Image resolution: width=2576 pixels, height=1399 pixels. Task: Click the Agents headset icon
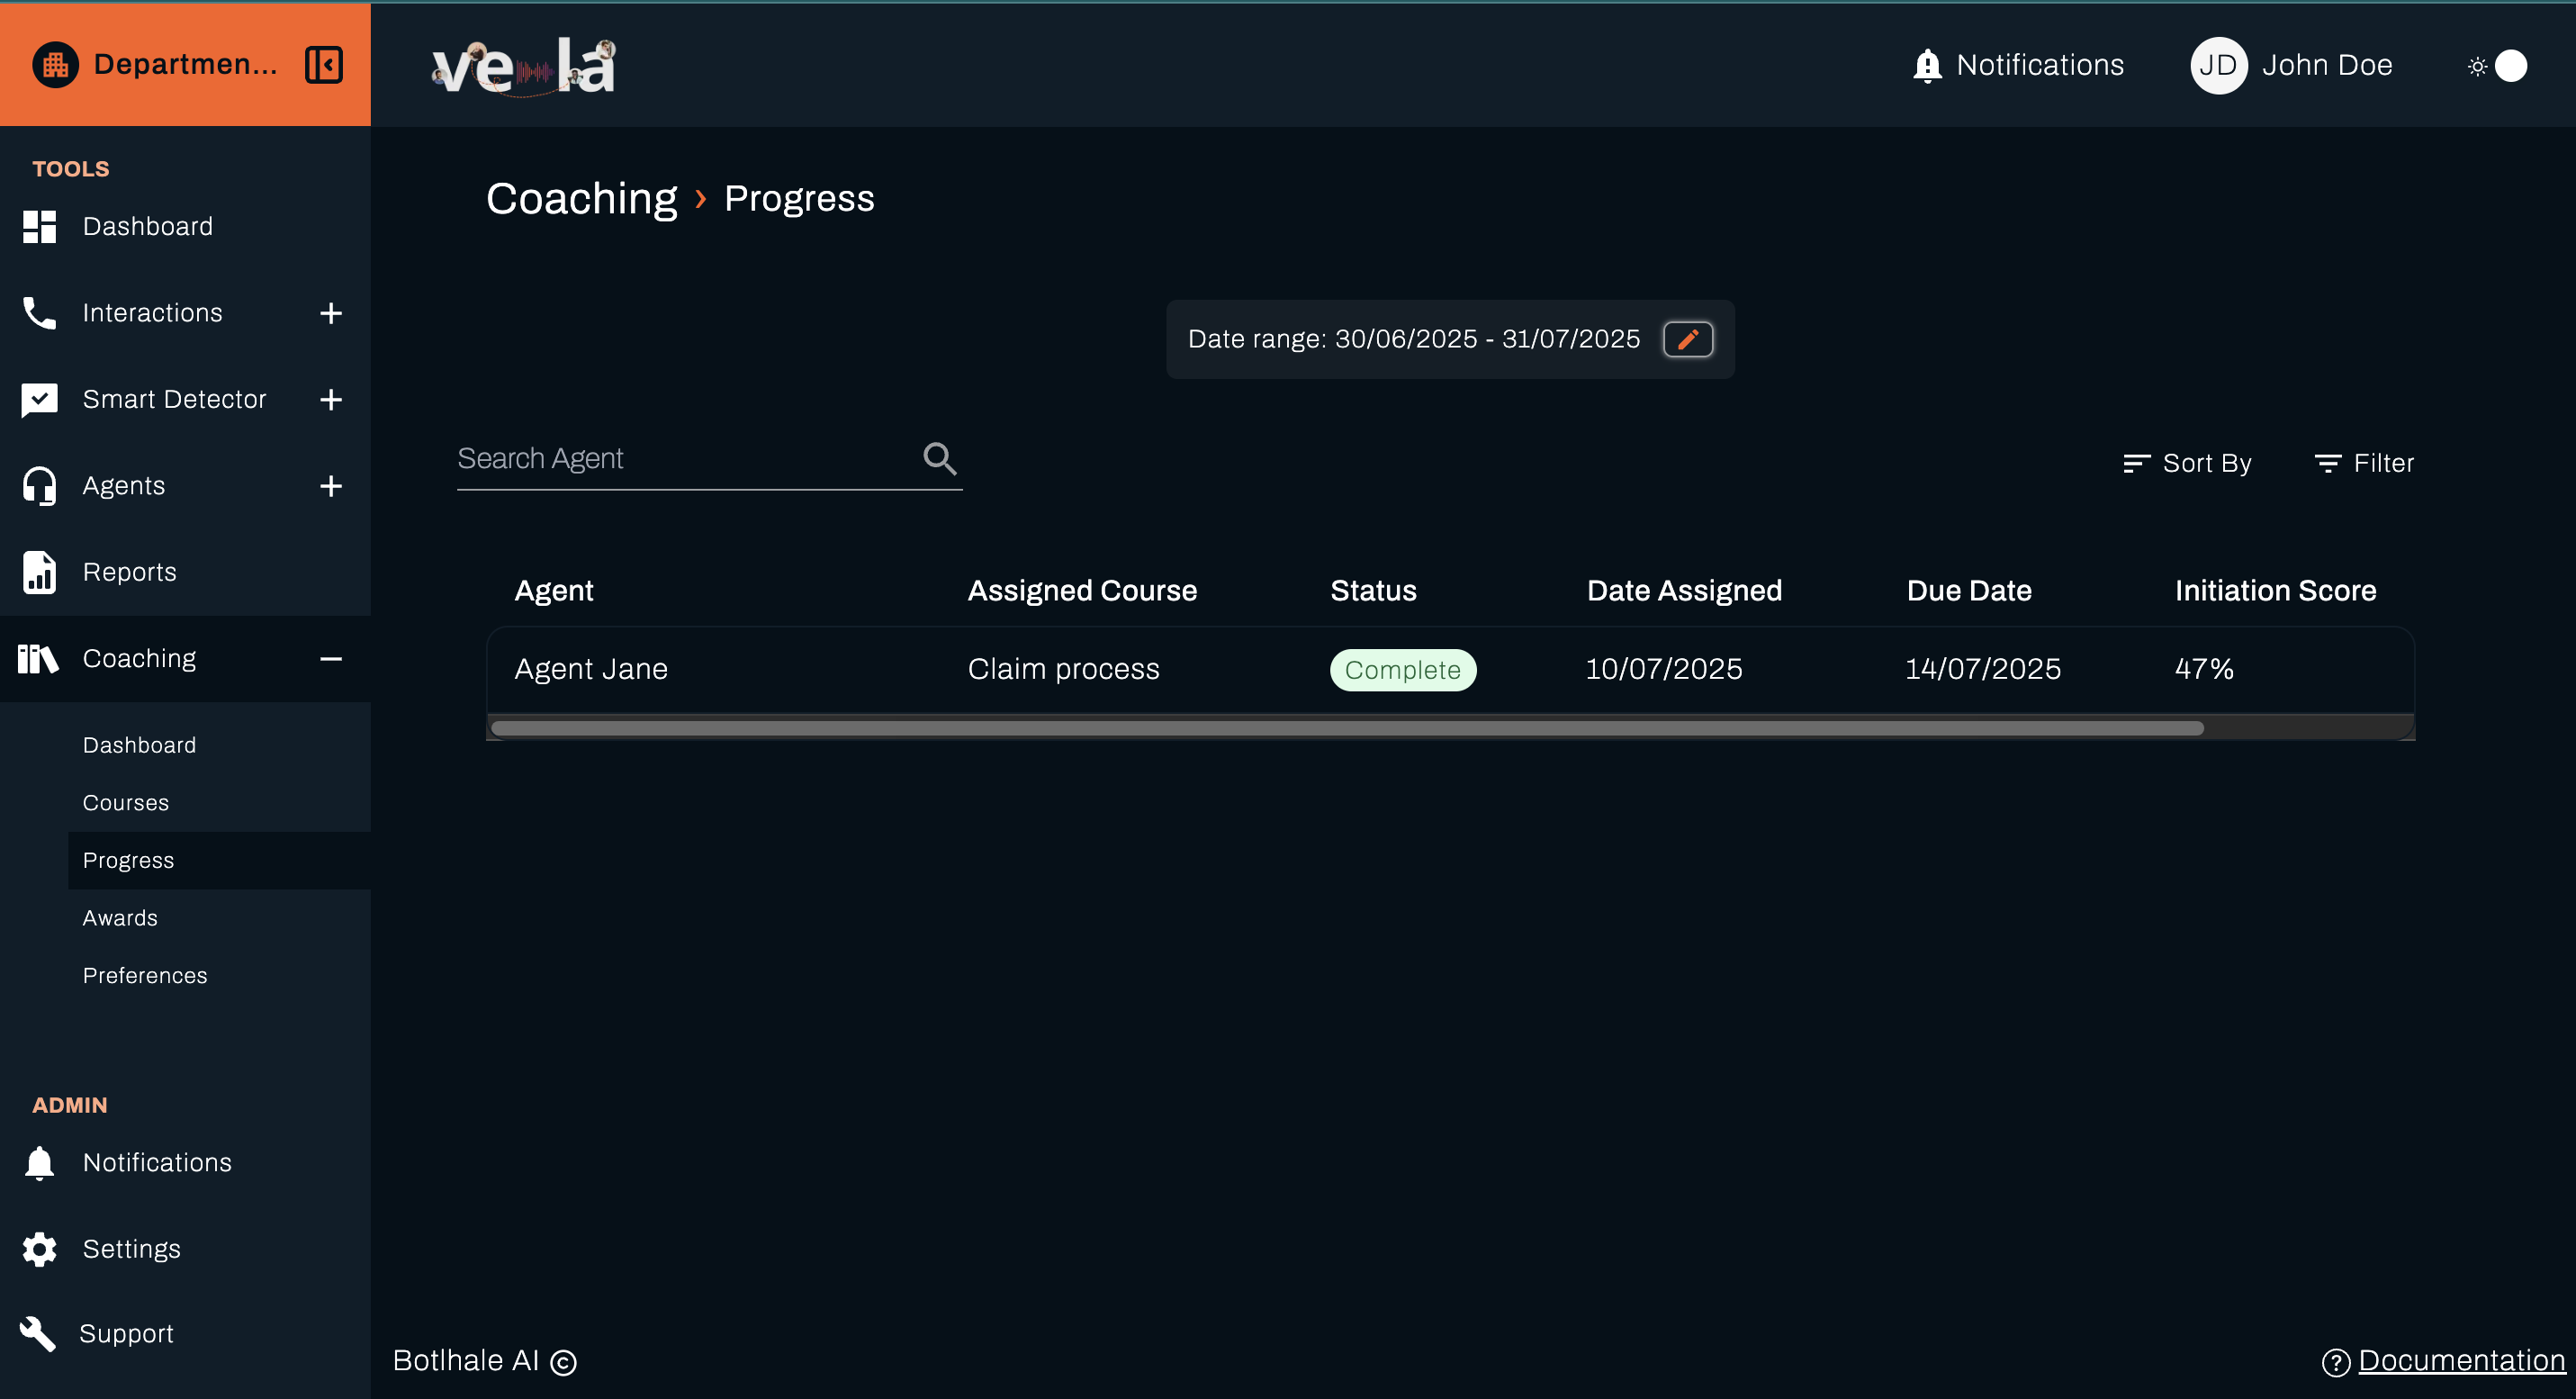38,485
